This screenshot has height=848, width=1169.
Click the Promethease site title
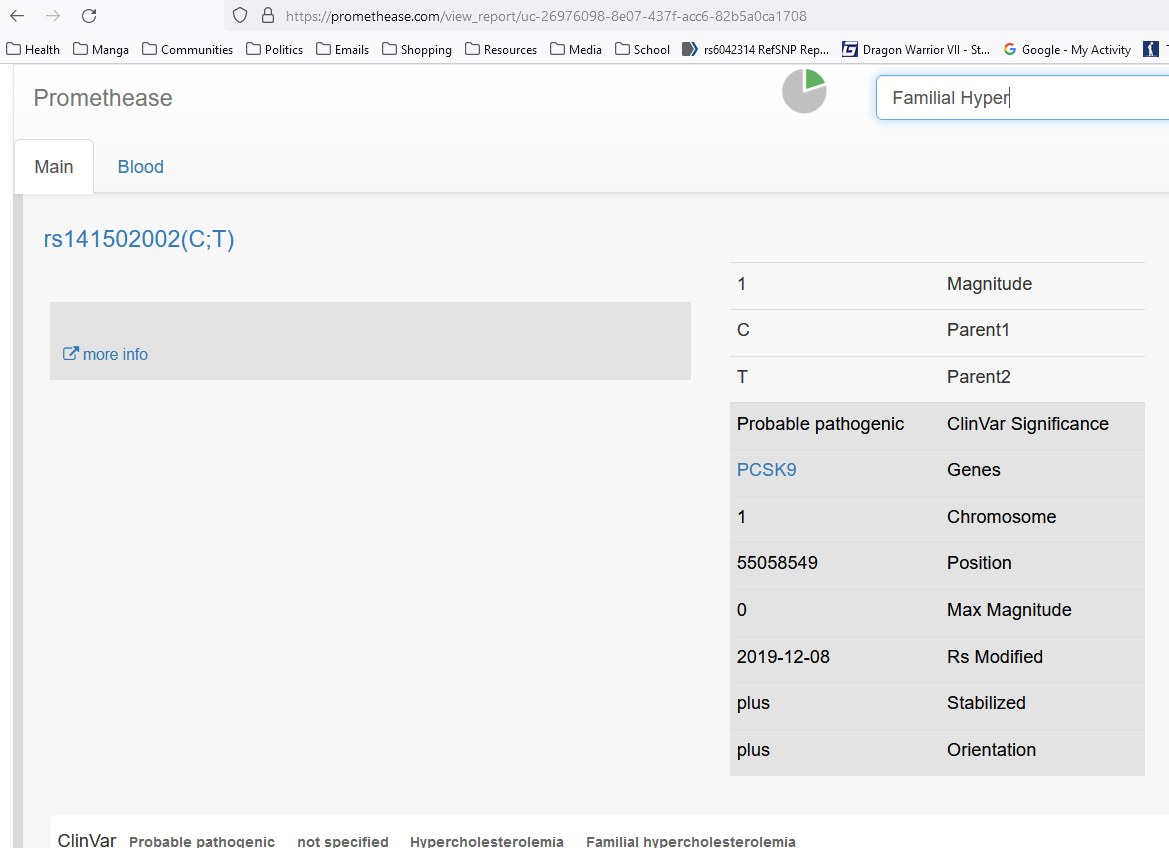click(x=103, y=98)
